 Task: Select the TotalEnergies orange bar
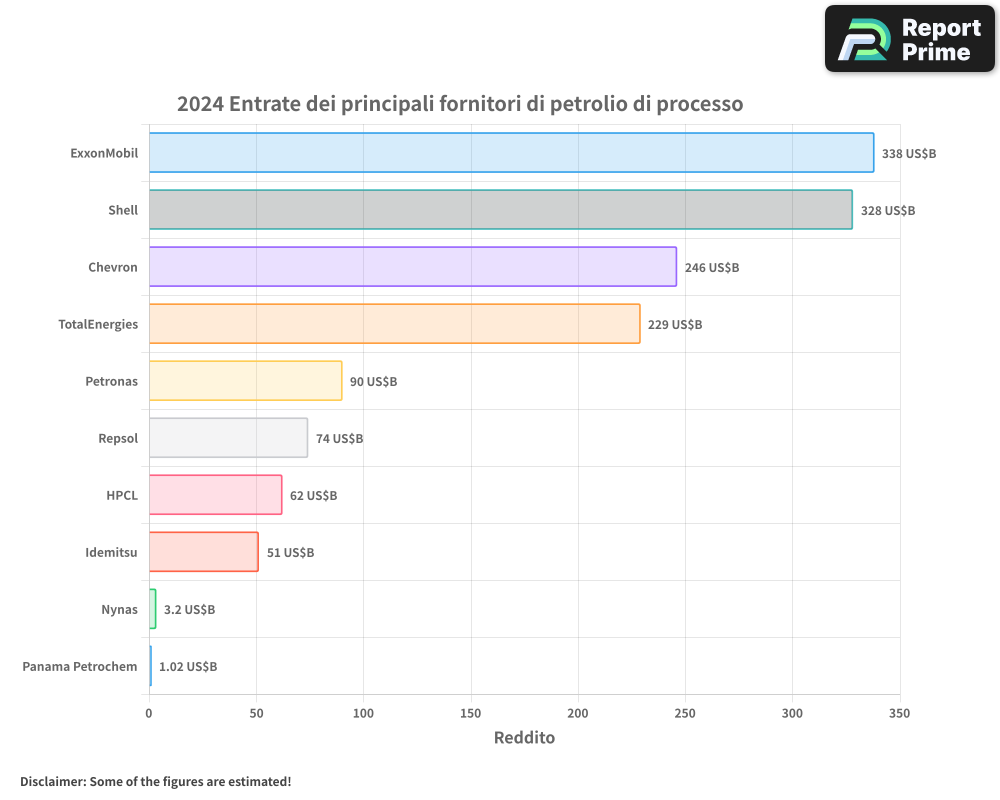point(394,324)
